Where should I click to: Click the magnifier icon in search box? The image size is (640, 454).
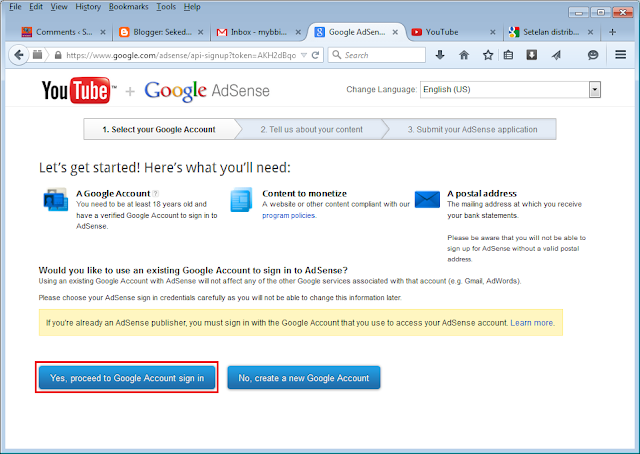(x=336, y=55)
